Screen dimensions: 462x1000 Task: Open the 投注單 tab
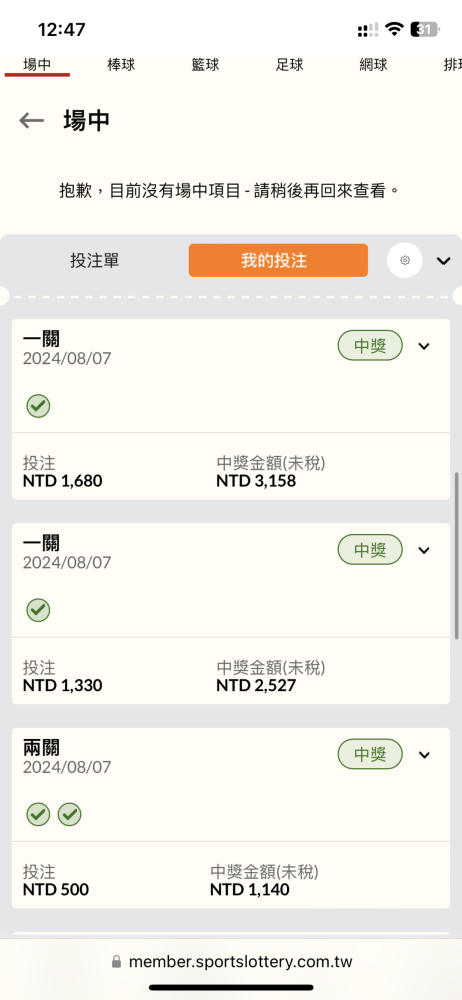[x=94, y=260]
